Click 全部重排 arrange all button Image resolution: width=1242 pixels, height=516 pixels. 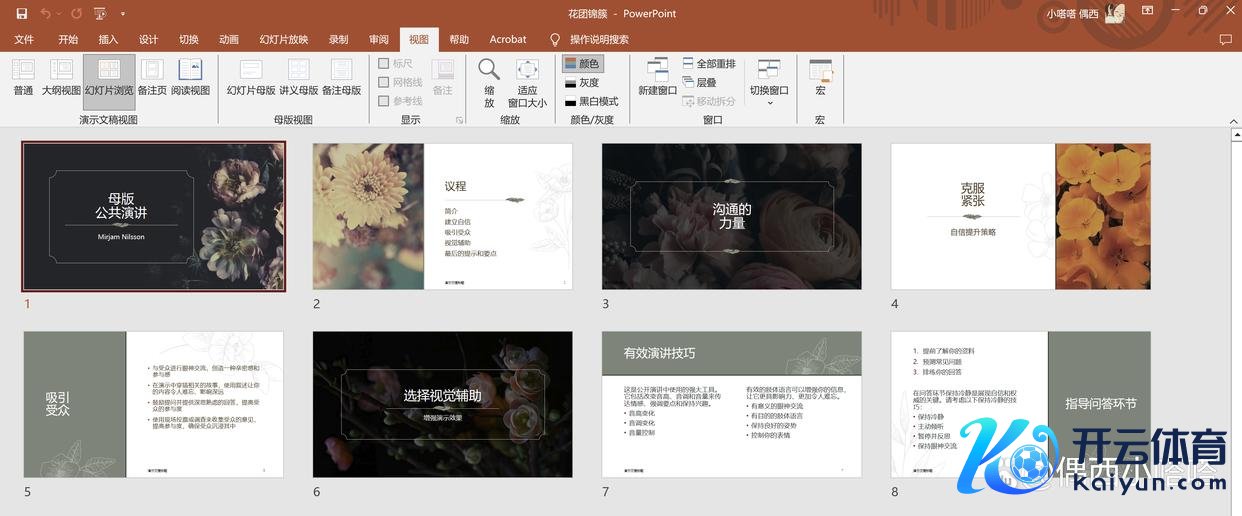(x=708, y=64)
